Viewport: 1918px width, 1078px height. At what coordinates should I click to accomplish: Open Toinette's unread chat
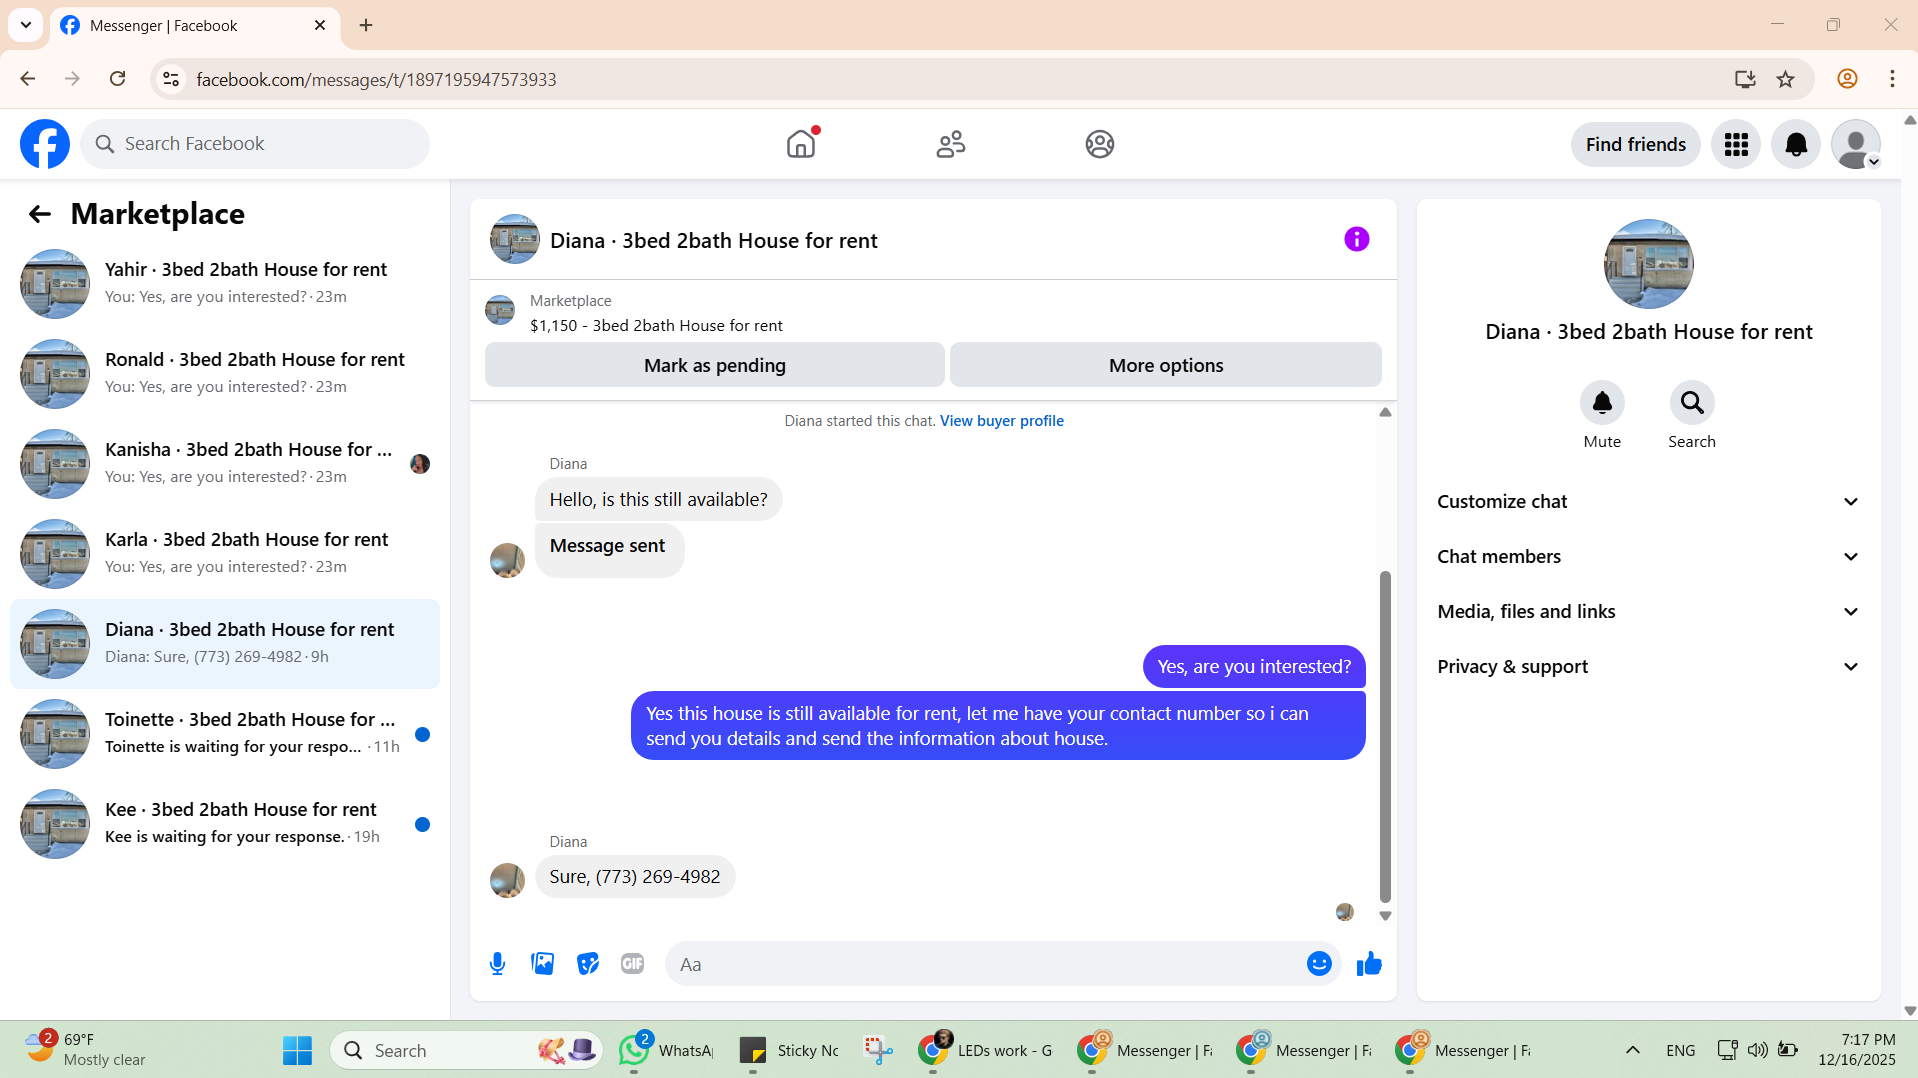coord(225,734)
